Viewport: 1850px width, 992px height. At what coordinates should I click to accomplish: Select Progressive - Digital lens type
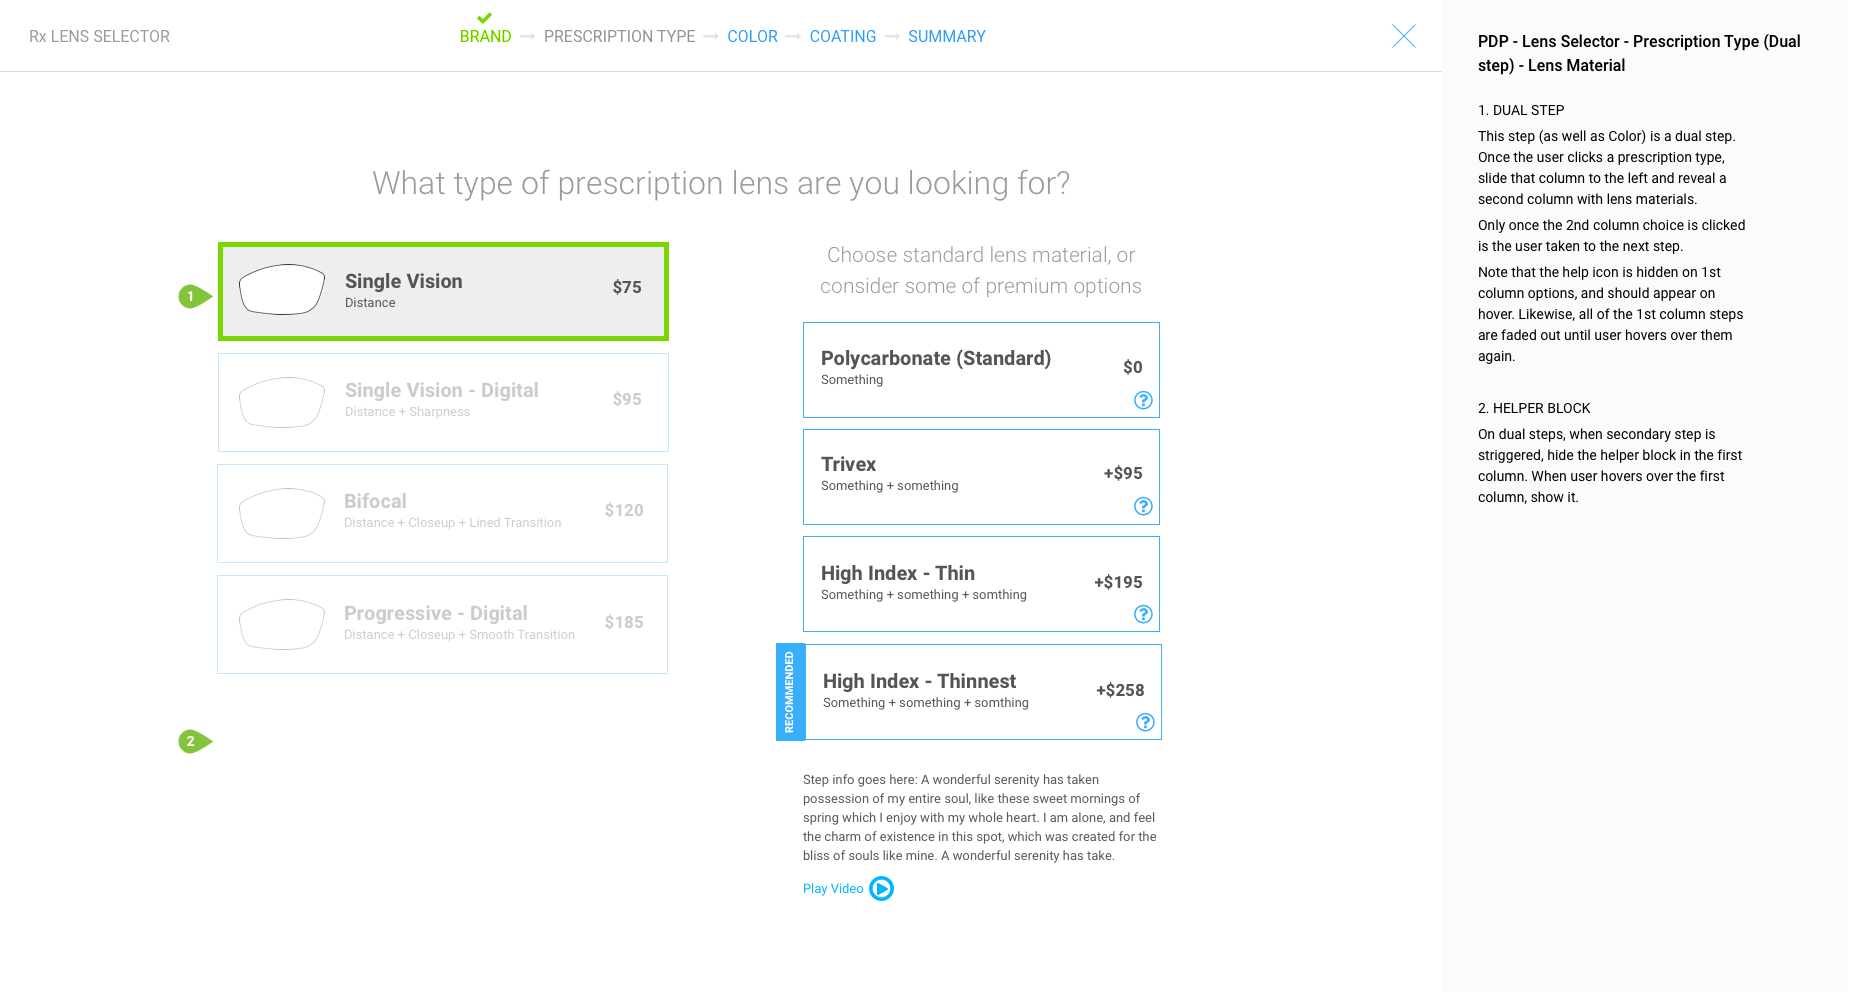point(443,624)
